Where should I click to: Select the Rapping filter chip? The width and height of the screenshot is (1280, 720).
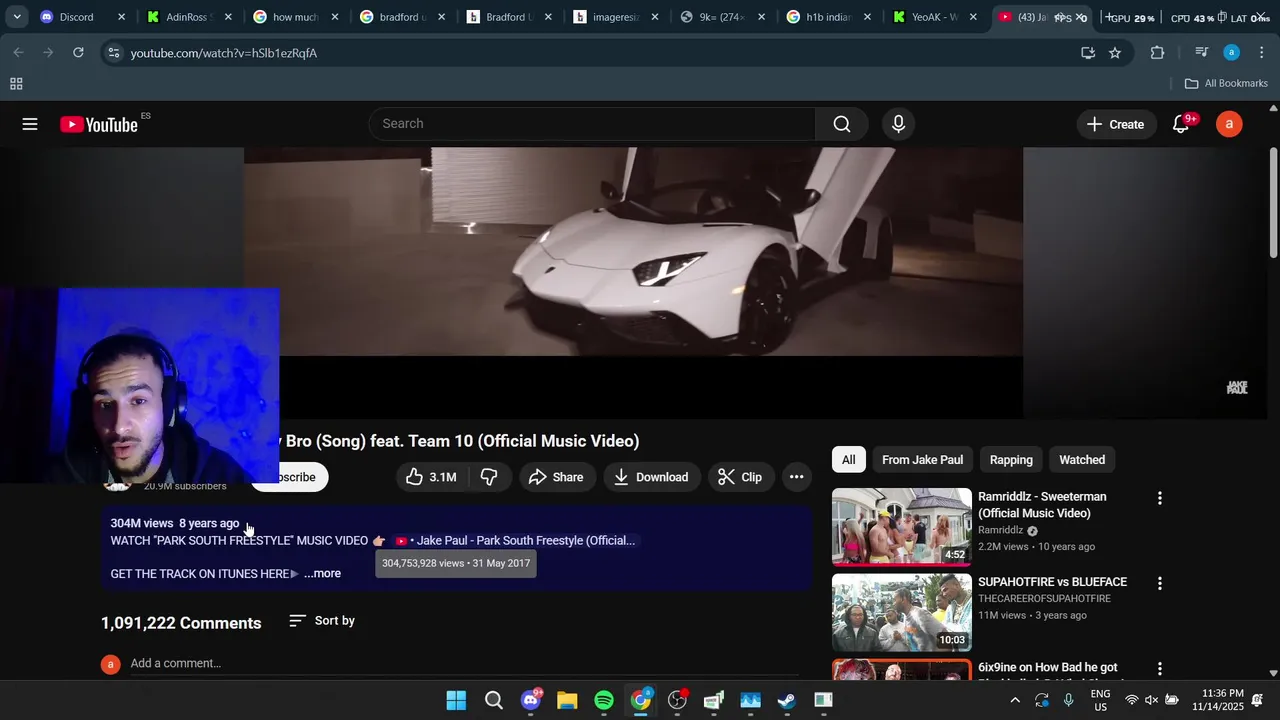click(1011, 460)
